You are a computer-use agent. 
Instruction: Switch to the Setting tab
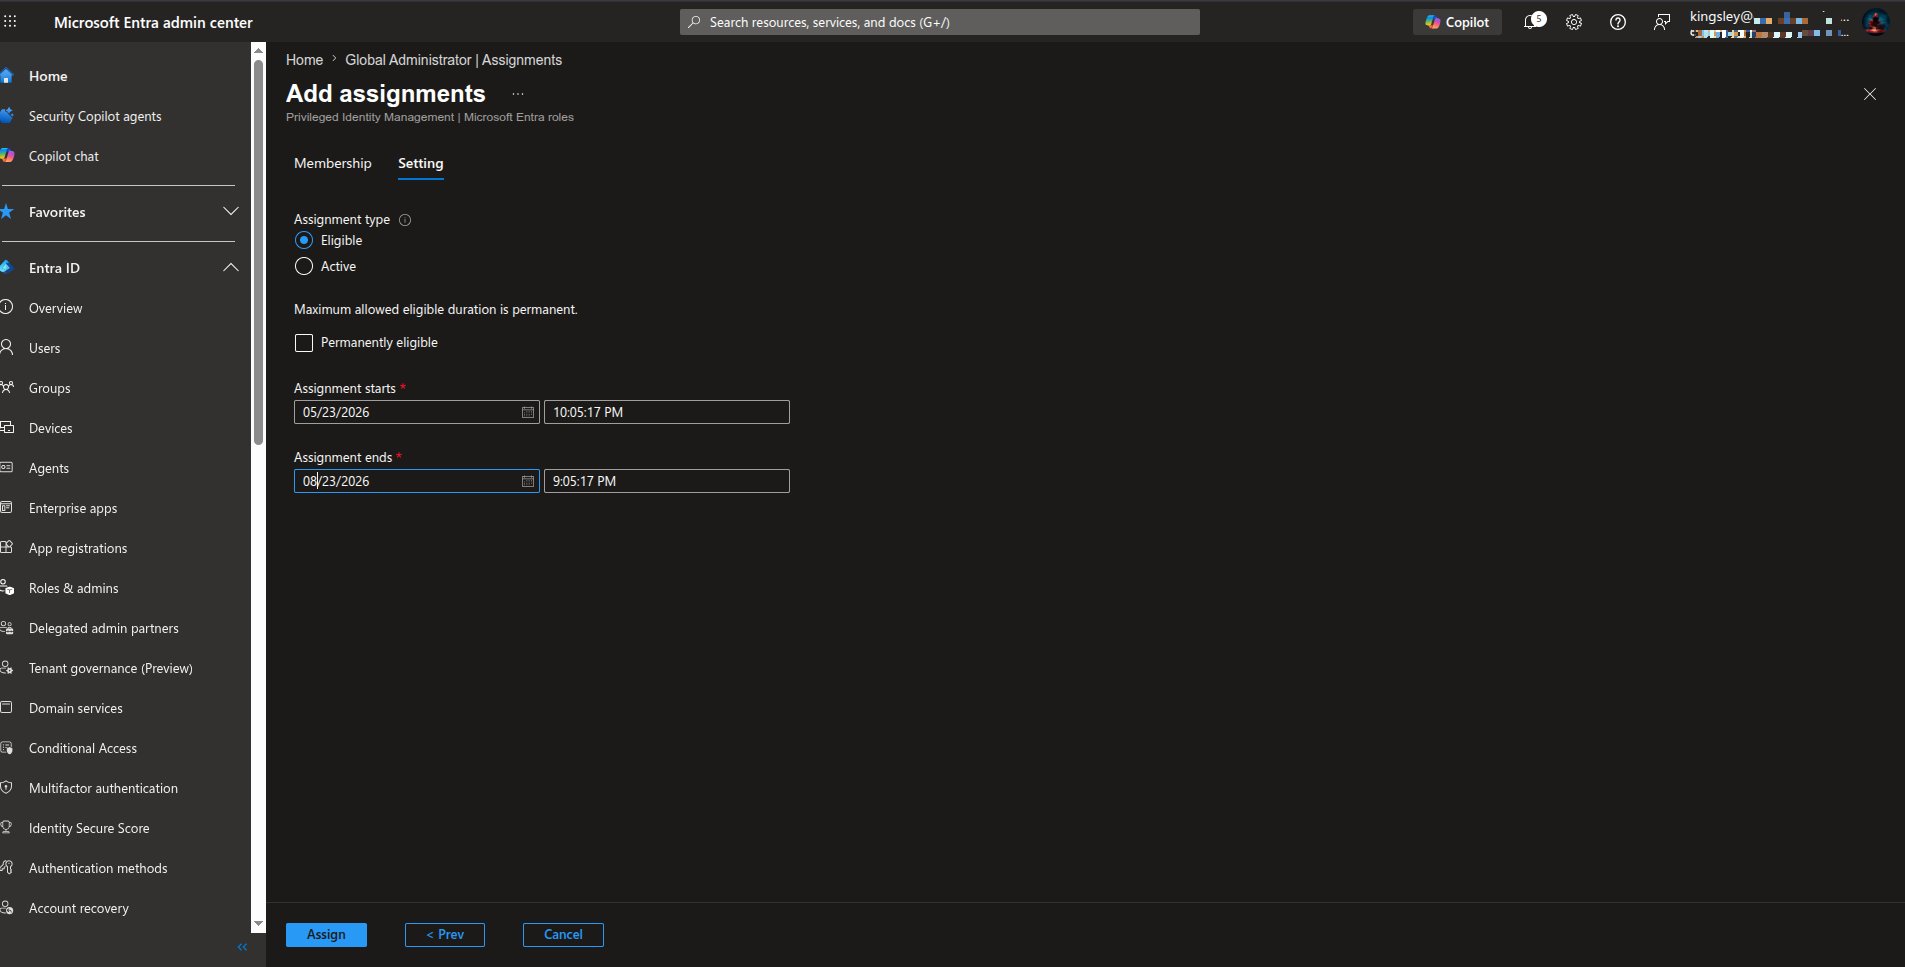420,163
